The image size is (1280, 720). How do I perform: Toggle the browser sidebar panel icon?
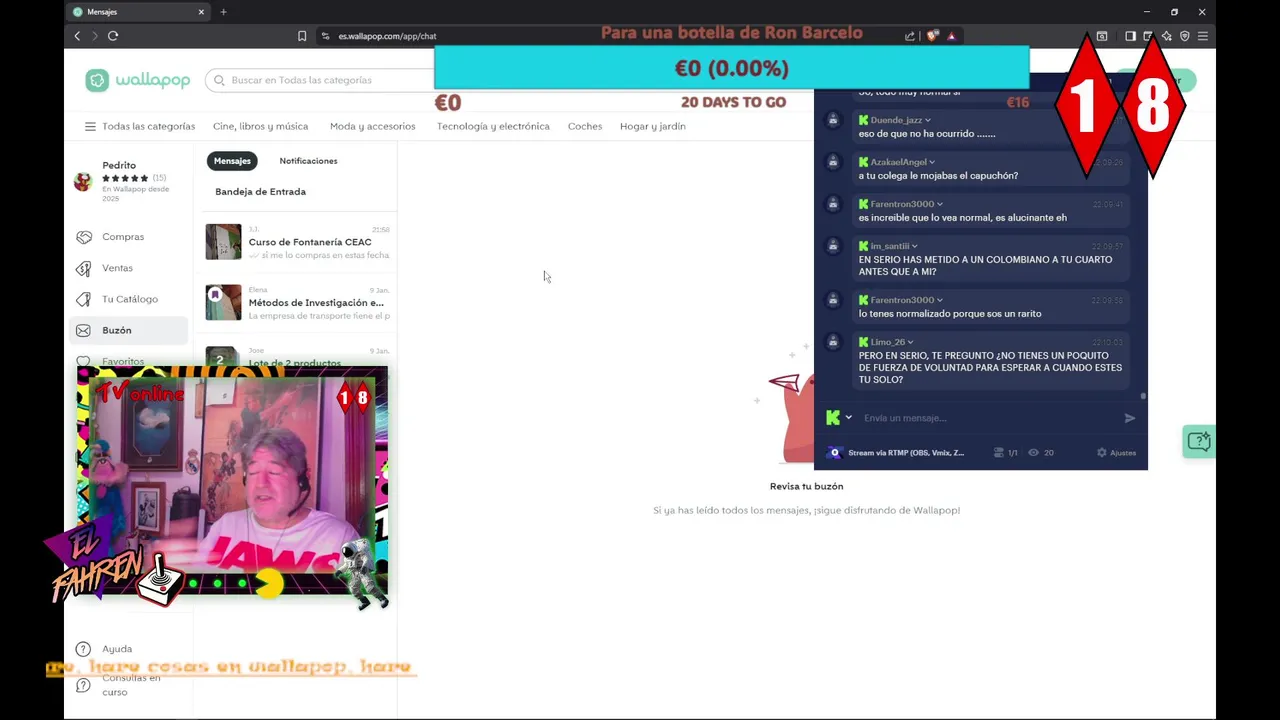(1130, 36)
